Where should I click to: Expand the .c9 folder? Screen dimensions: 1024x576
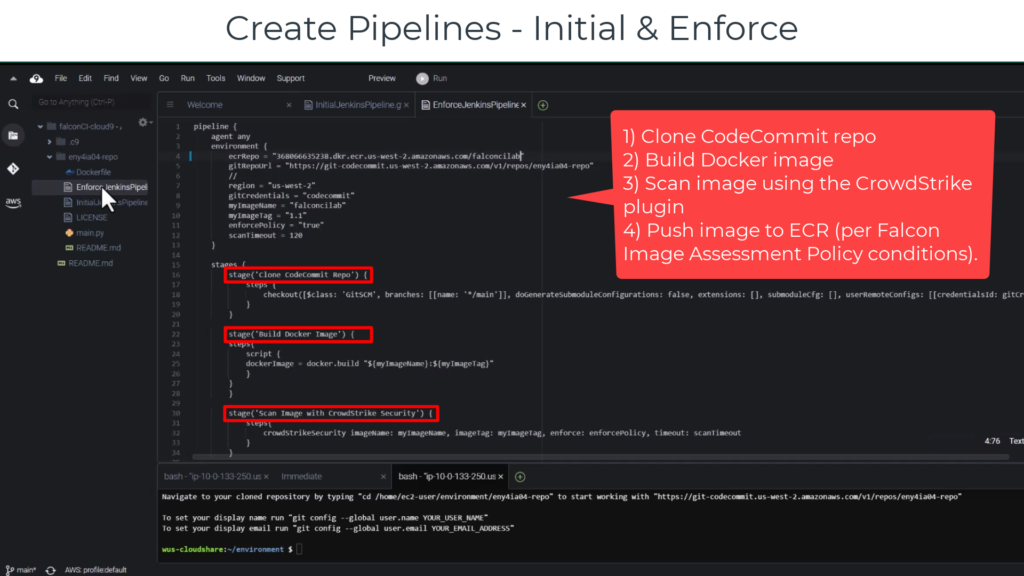(50, 142)
